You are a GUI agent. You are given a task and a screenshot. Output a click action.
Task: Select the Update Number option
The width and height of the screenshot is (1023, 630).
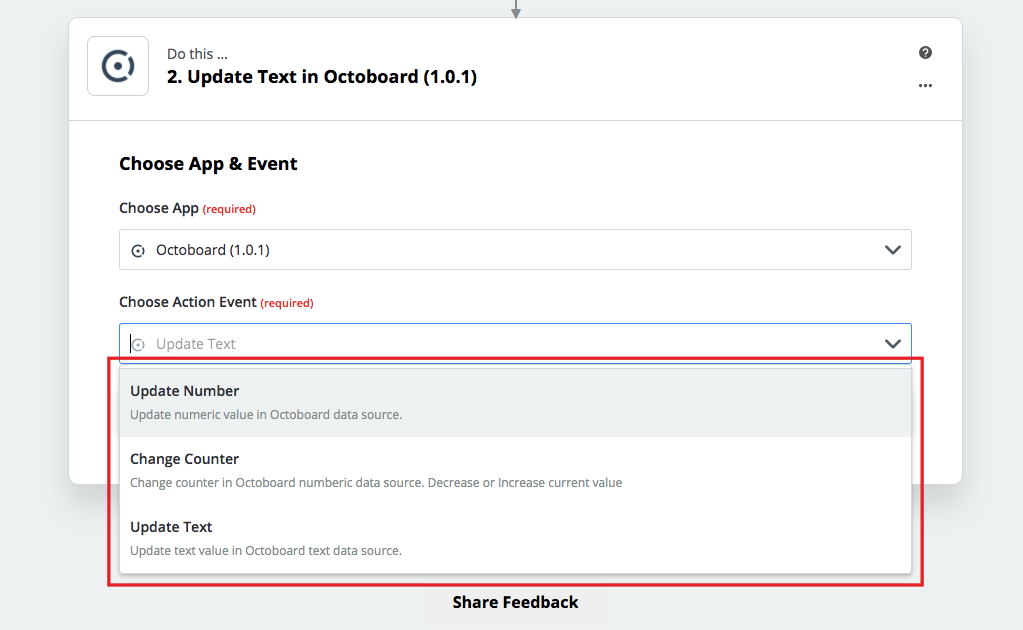(515, 402)
